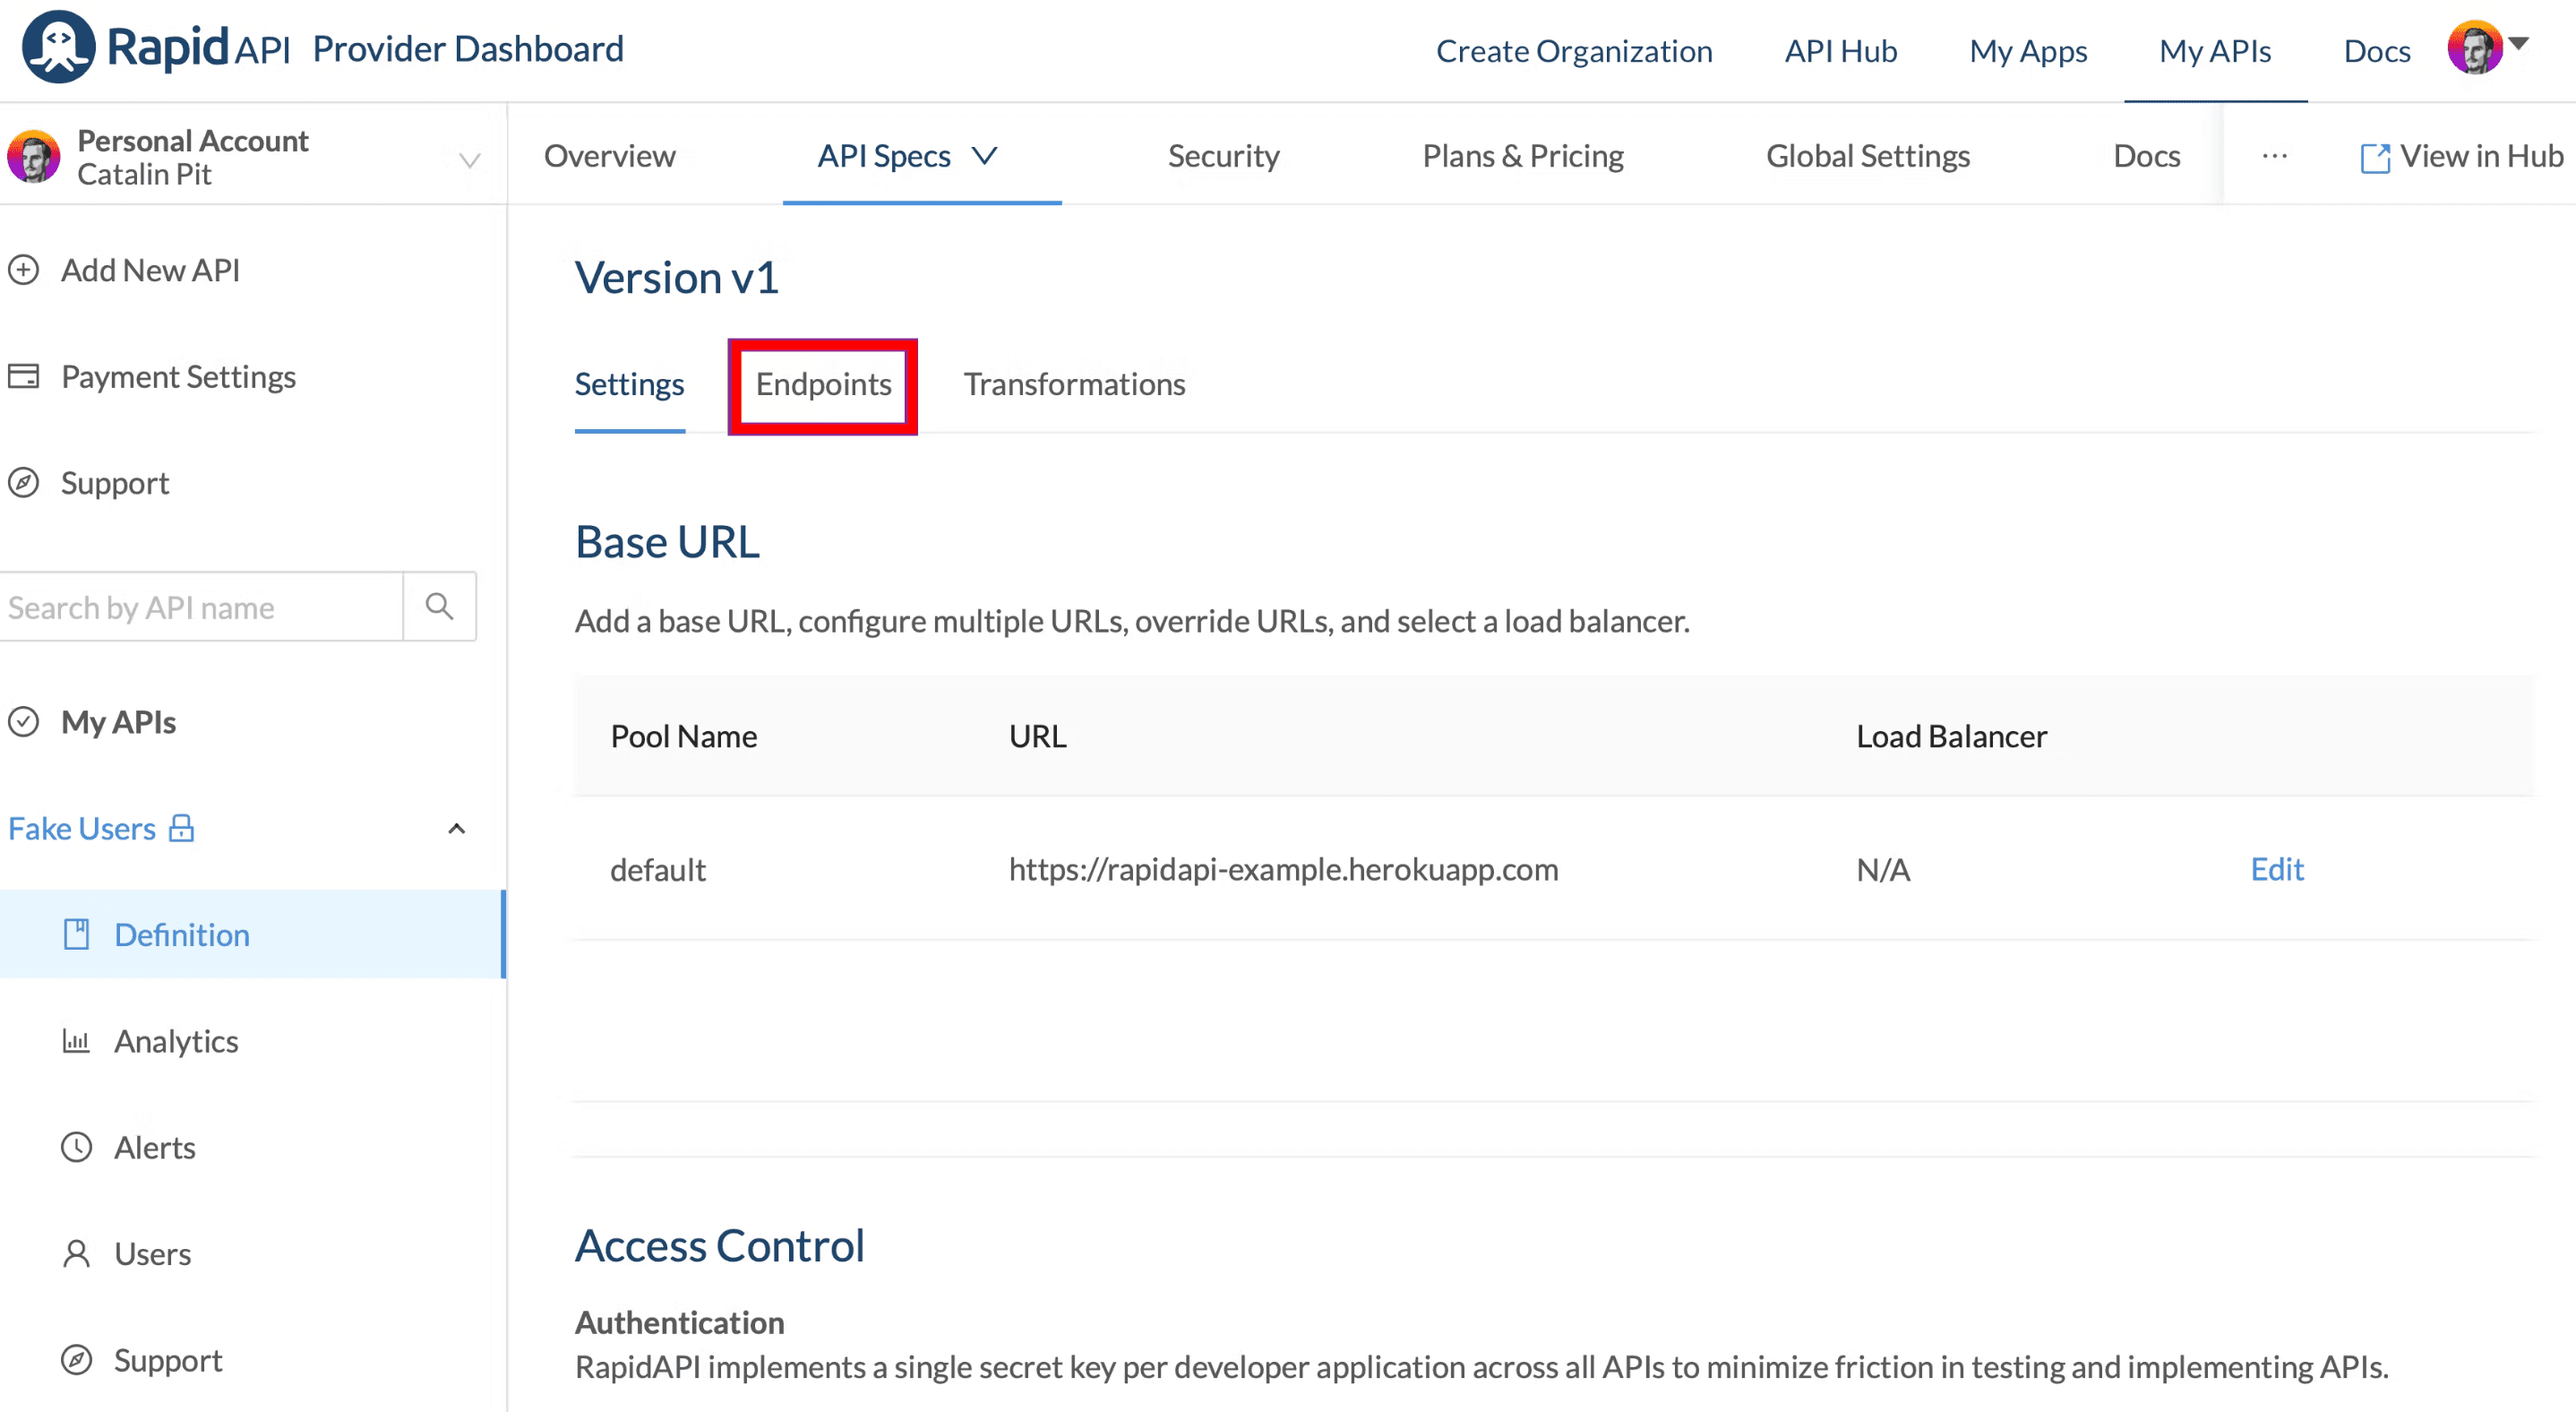Screen dimensions: 2576x1412
Task: Switch to the Transformations tab
Action: pos(1072,384)
